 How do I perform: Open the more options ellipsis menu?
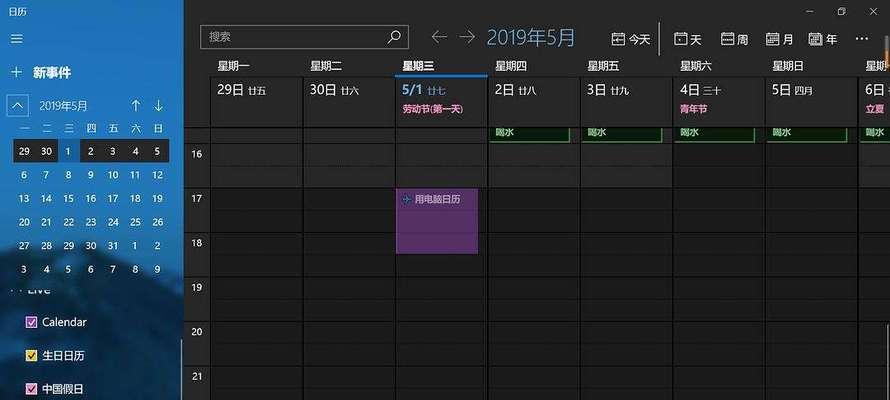(862, 38)
